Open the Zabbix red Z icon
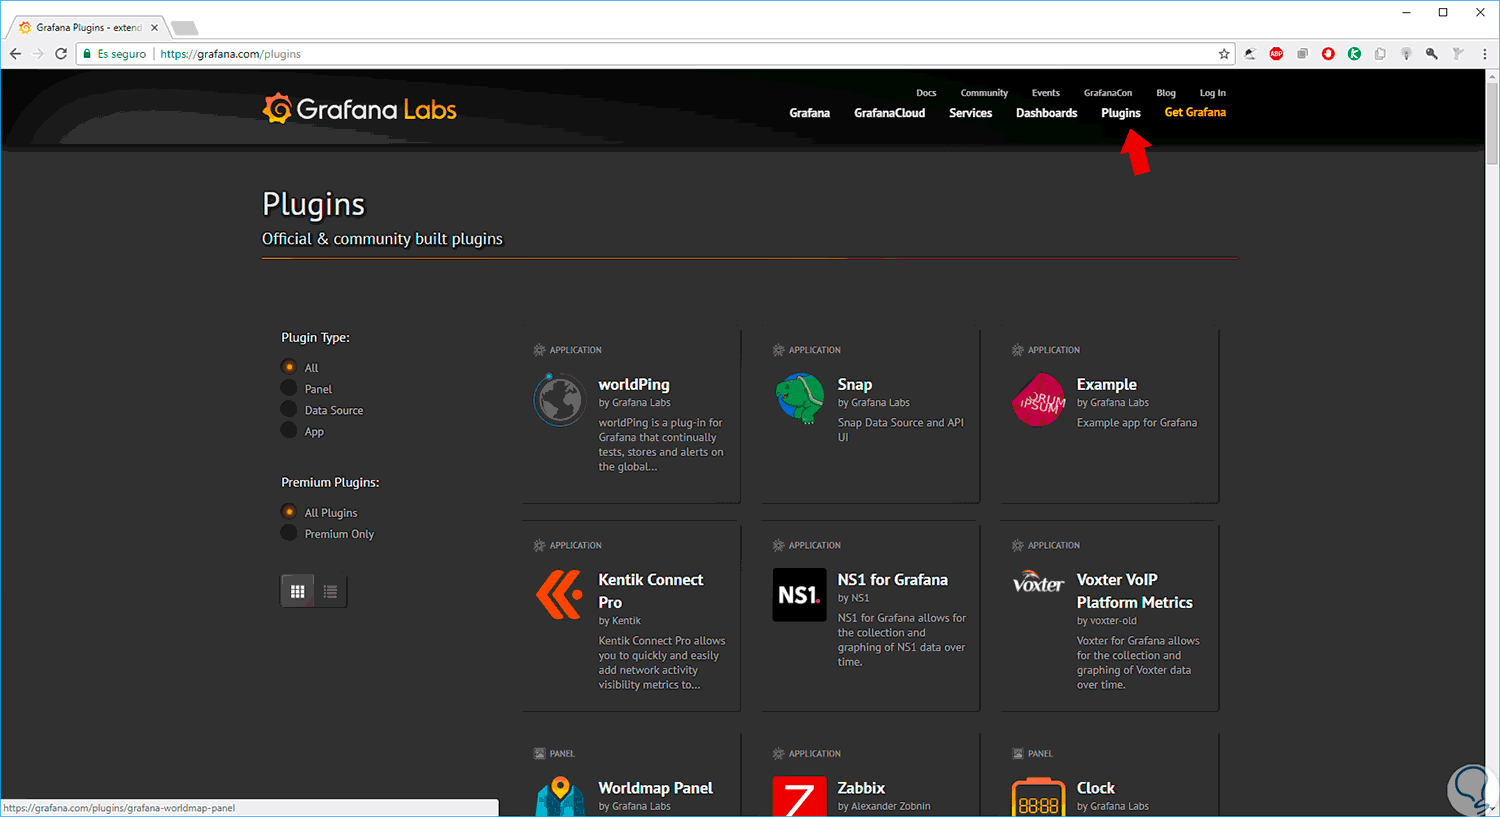Screen dimensions: 1500x817 799,796
